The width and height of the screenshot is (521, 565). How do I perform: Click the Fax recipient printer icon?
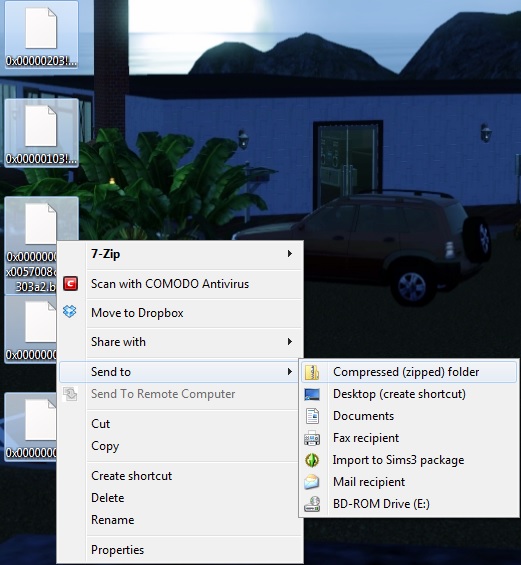pyautogui.click(x=312, y=438)
